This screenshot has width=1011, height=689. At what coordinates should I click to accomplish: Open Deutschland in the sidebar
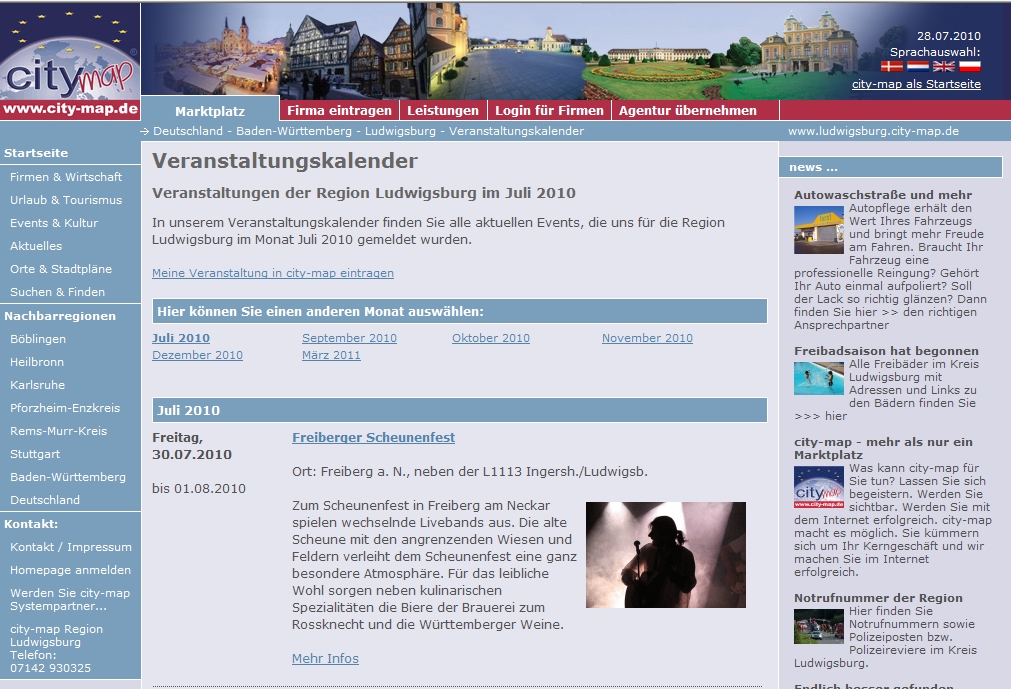tap(45, 500)
